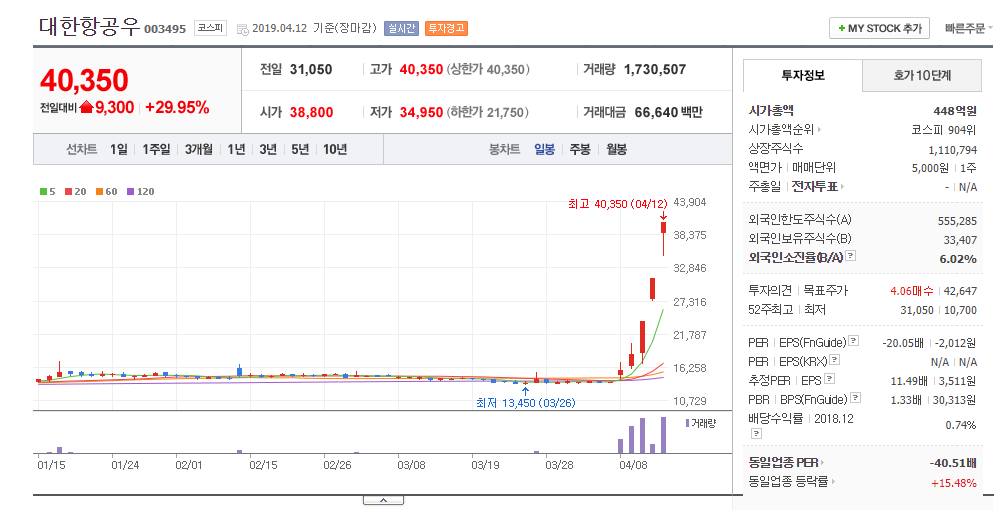Click the 투자경고 warning badge
The image size is (1006, 510).
(x=447, y=28)
